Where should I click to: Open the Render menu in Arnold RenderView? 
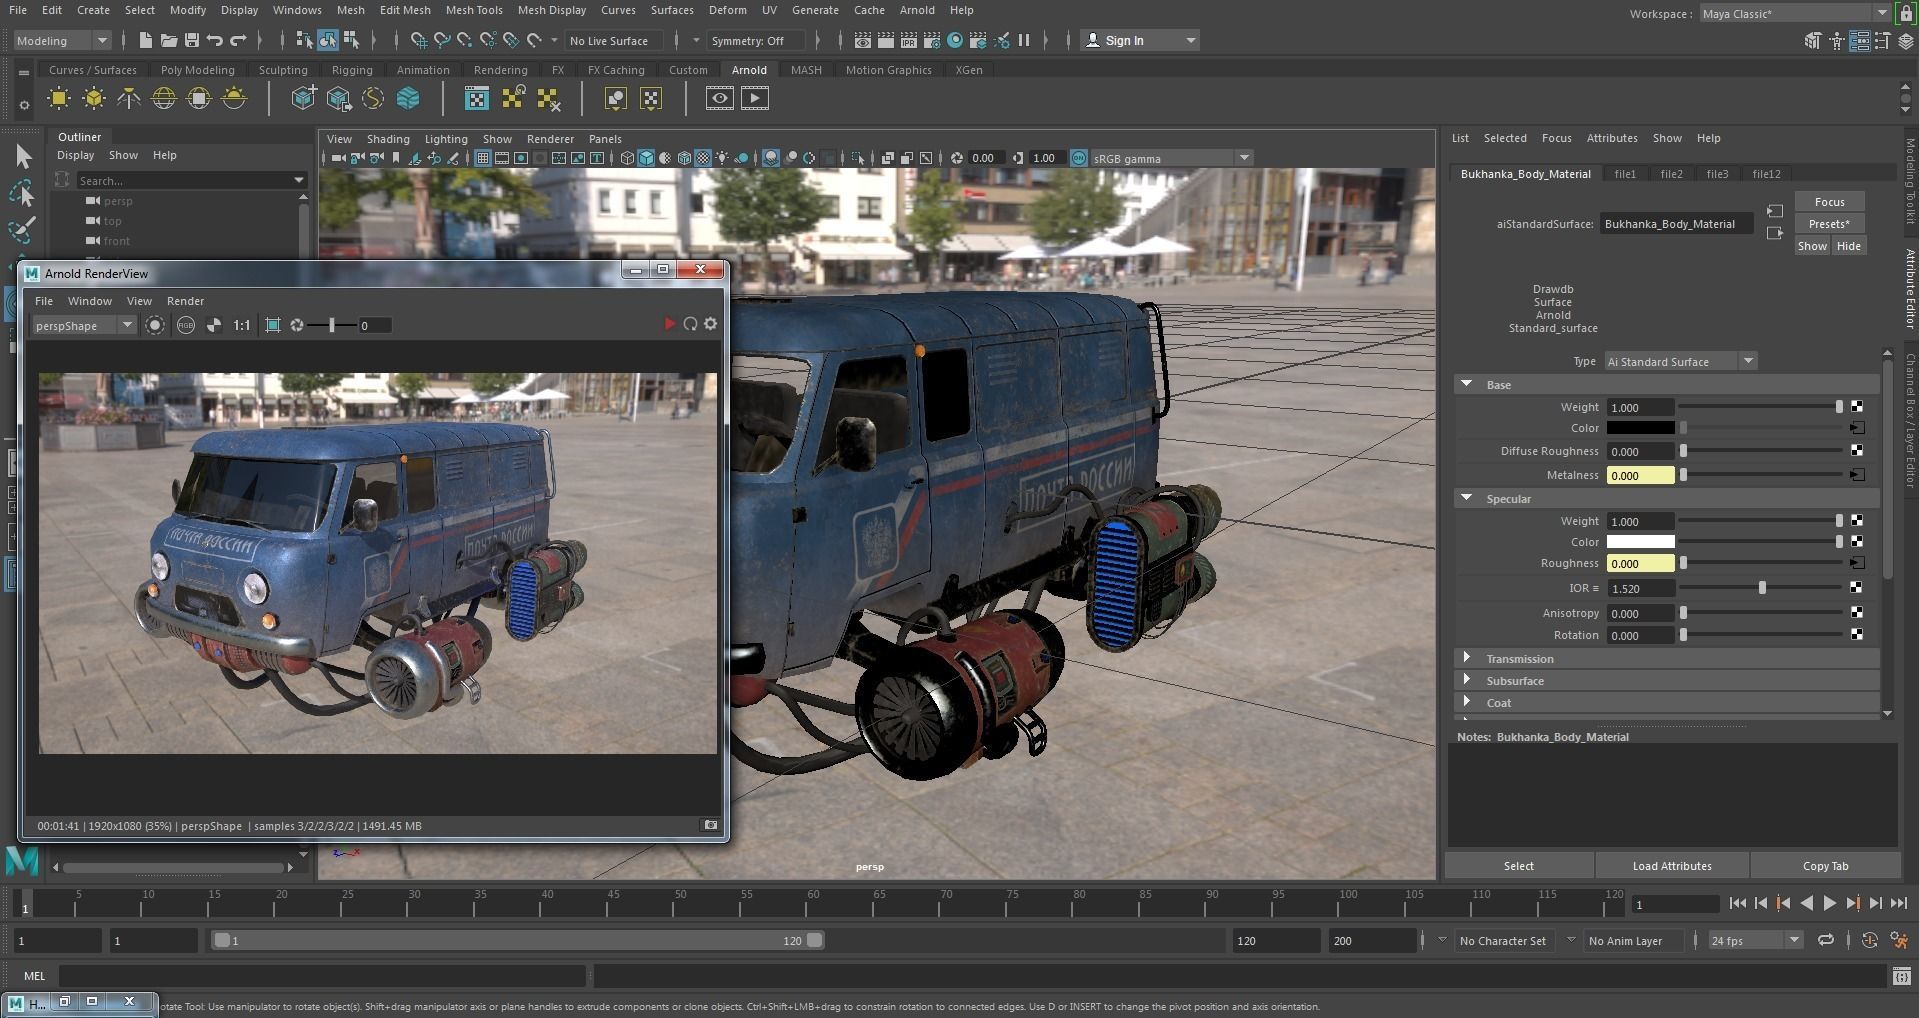pos(185,301)
